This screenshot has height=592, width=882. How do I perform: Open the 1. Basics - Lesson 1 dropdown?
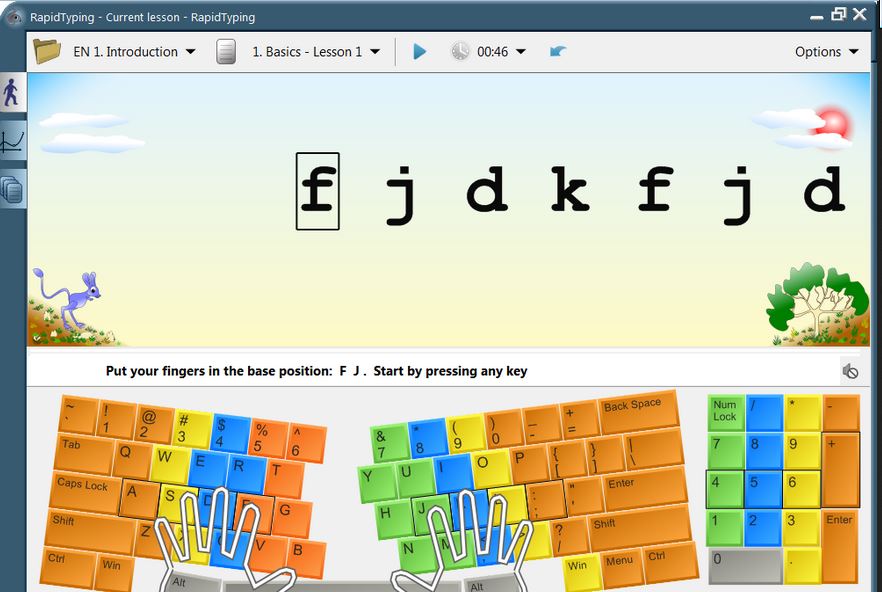(316, 52)
